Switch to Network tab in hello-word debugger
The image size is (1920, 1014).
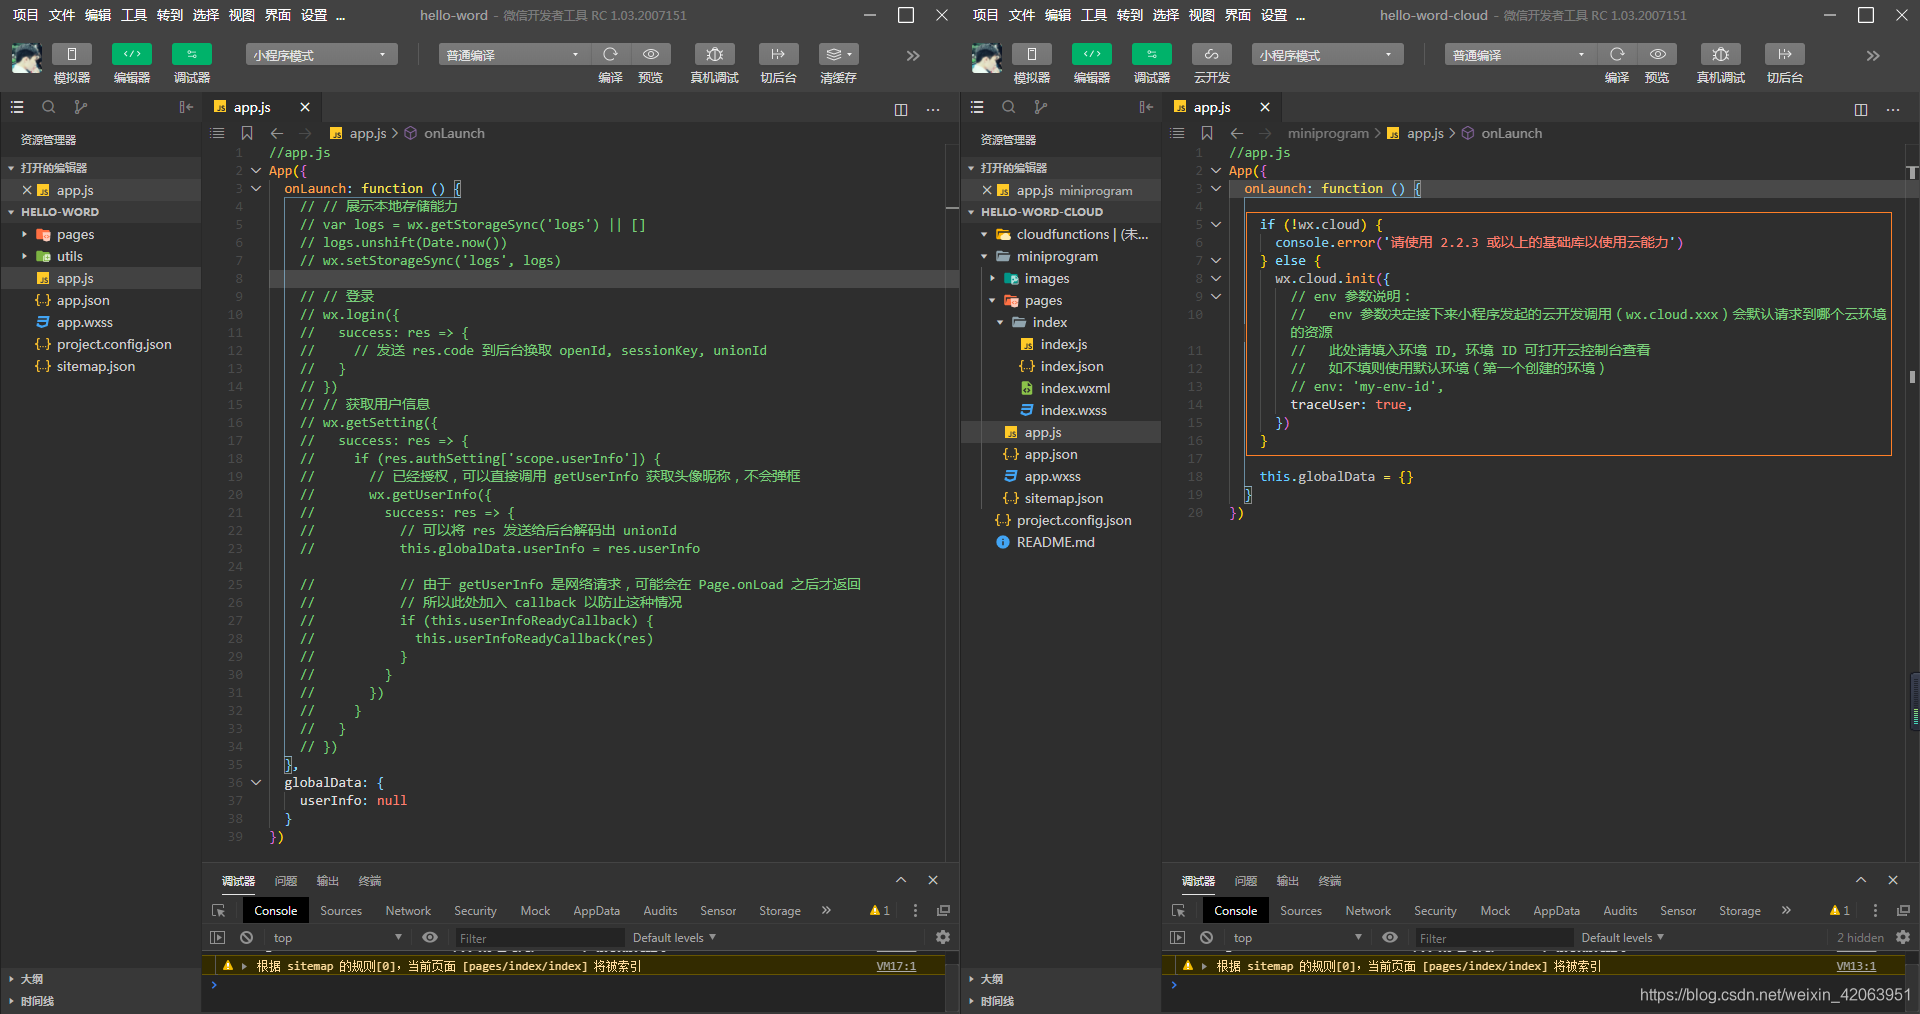point(408,911)
